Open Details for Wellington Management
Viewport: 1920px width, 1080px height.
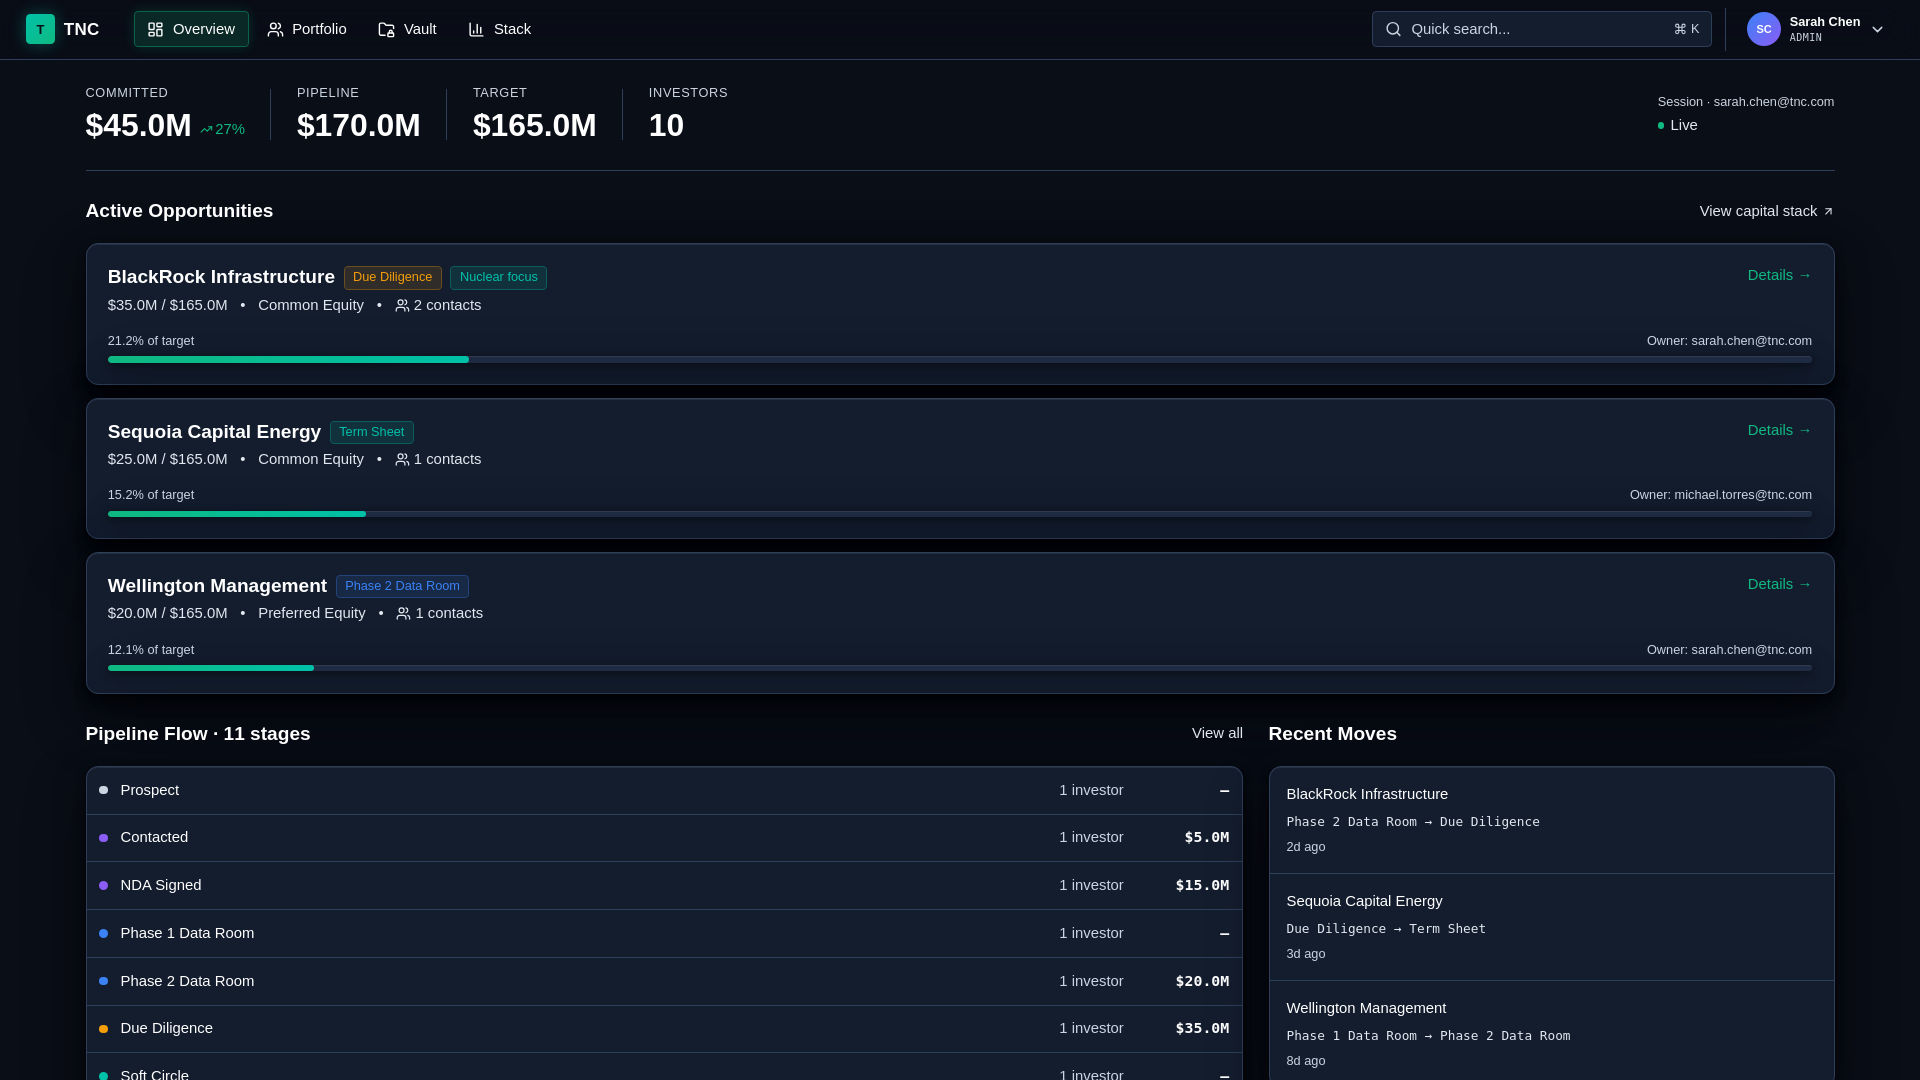(1779, 584)
